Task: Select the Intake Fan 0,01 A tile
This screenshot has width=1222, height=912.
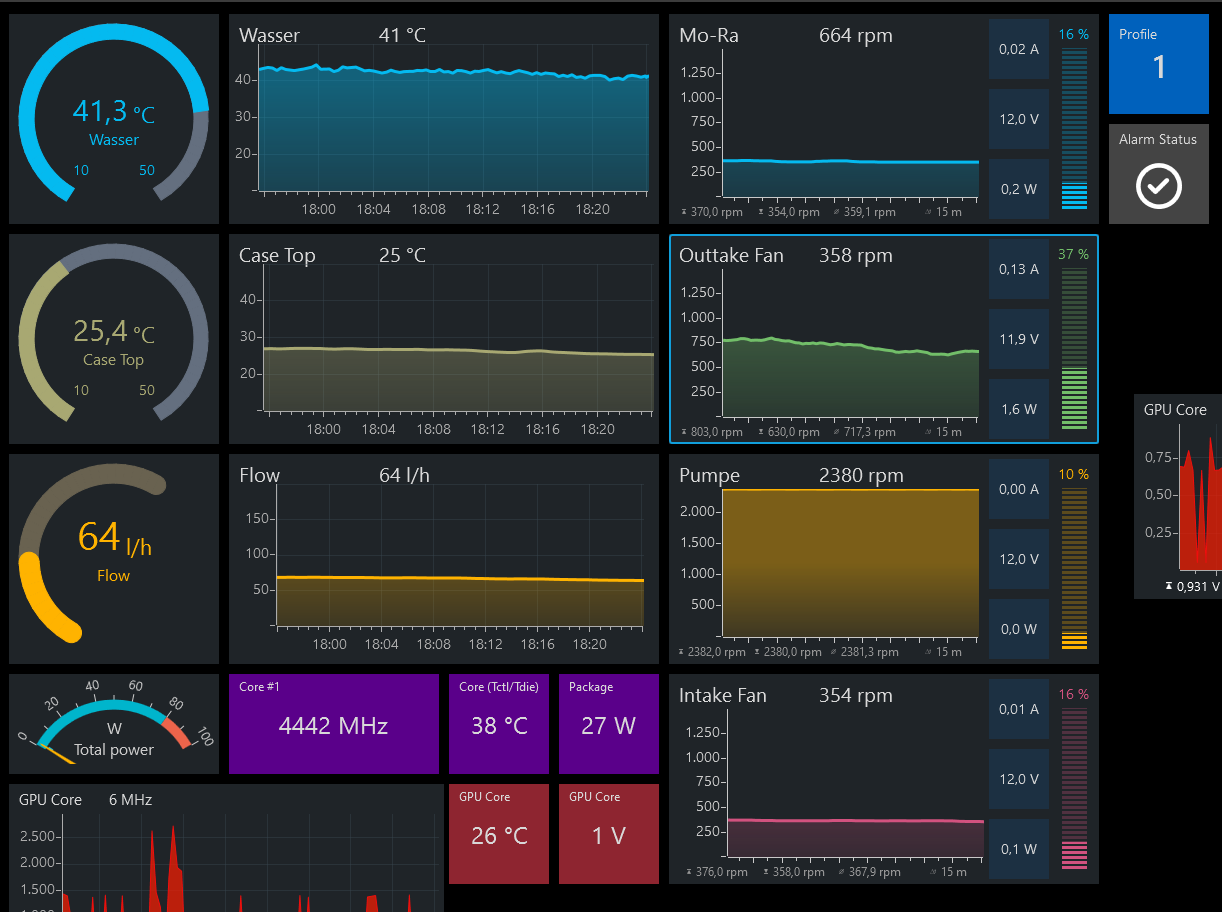Action: click(x=1019, y=709)
